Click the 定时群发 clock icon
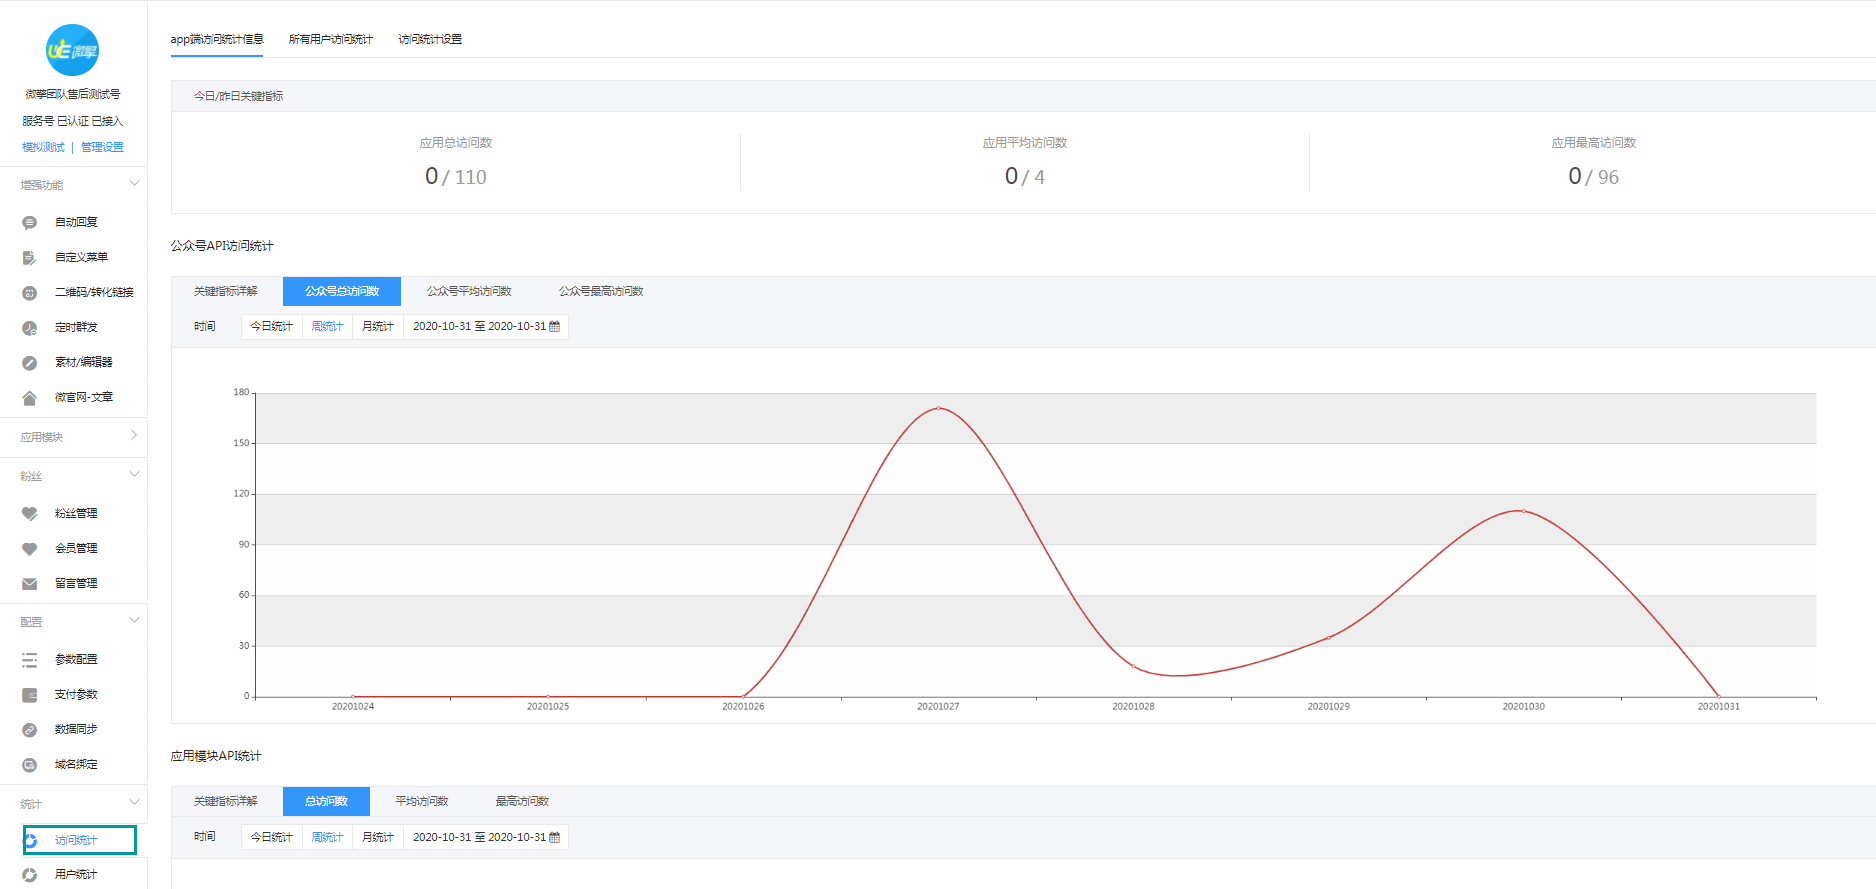 (29, 328)
